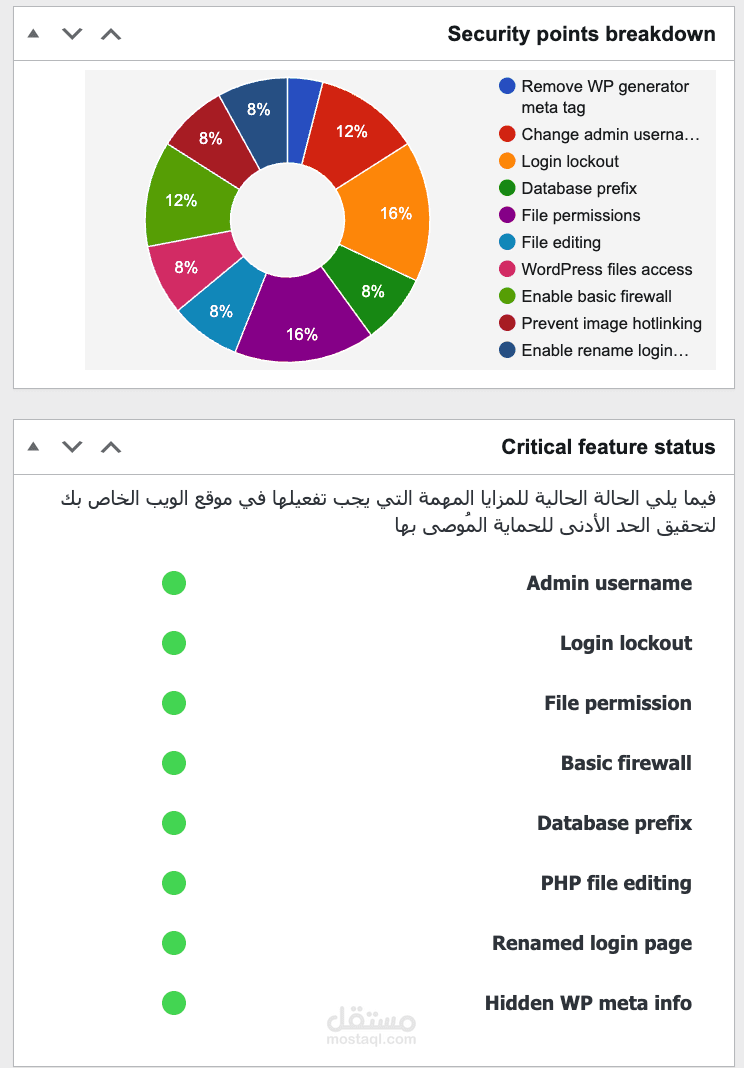744x1068 pixels.
Task: Click the Enable basic firewall legend entry
Action: (x=596, y=296)
